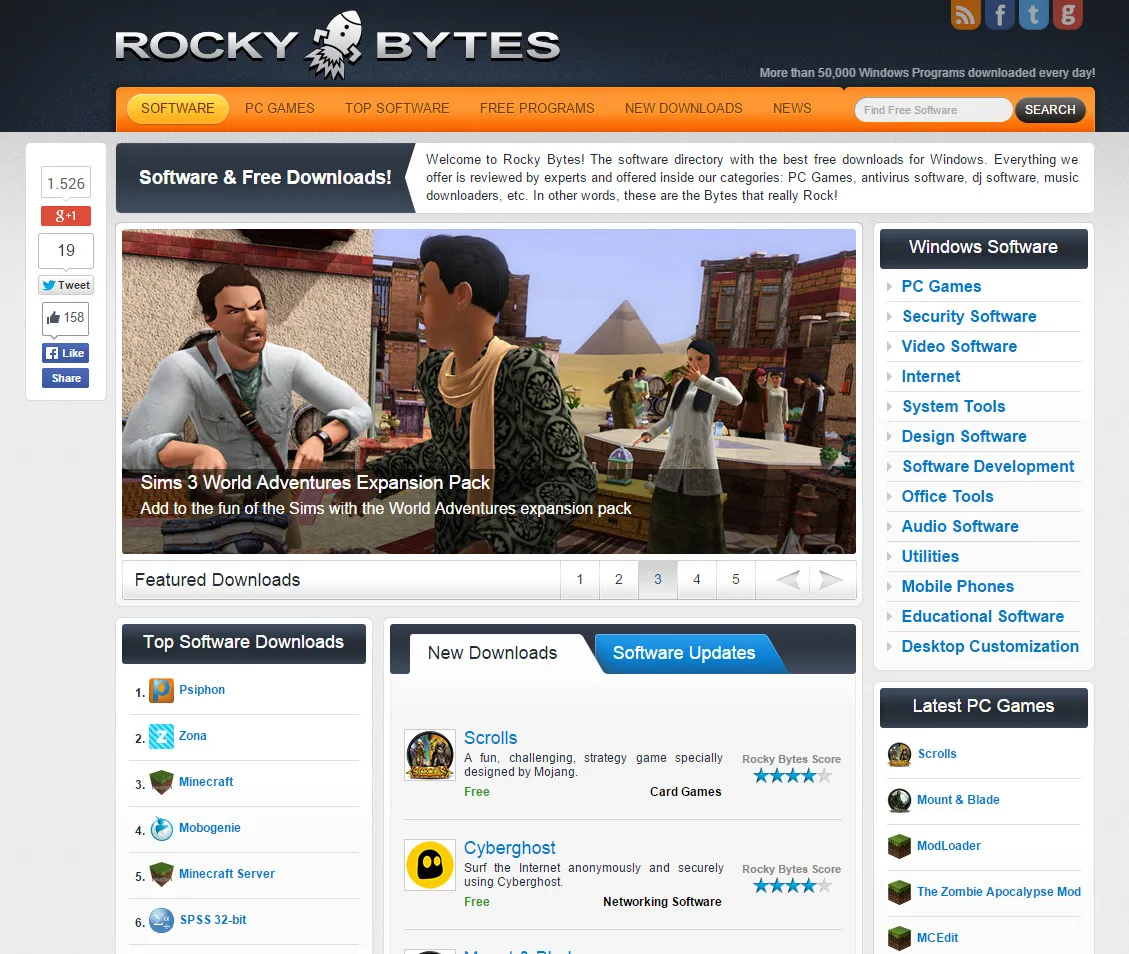1129x954 pixels.
Task: Rate Scrolls using its Rocky Bytes Score stars
Action: (791, 775)
